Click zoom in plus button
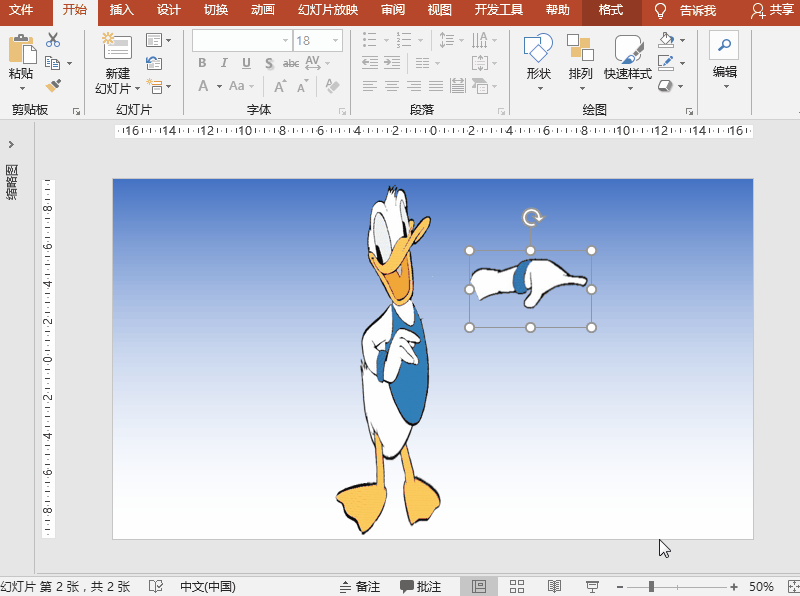Viewport: 800px width, 596px height. (734, 587)
